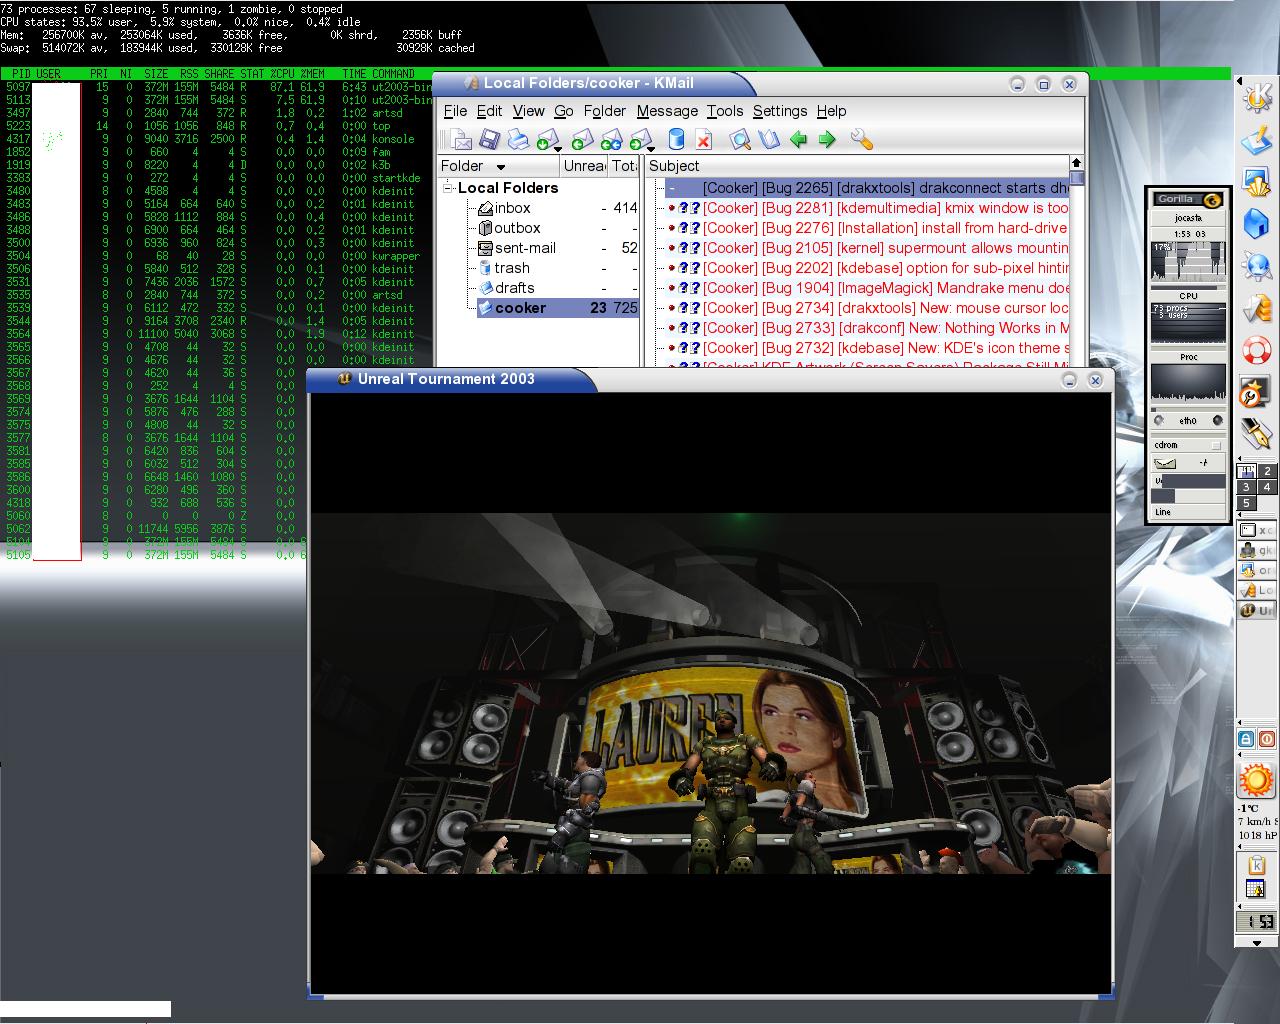The width and height of the screenshot is (1280, 1024).
Task: Click the monitor with wrench control center icon
Action: 1256,392
